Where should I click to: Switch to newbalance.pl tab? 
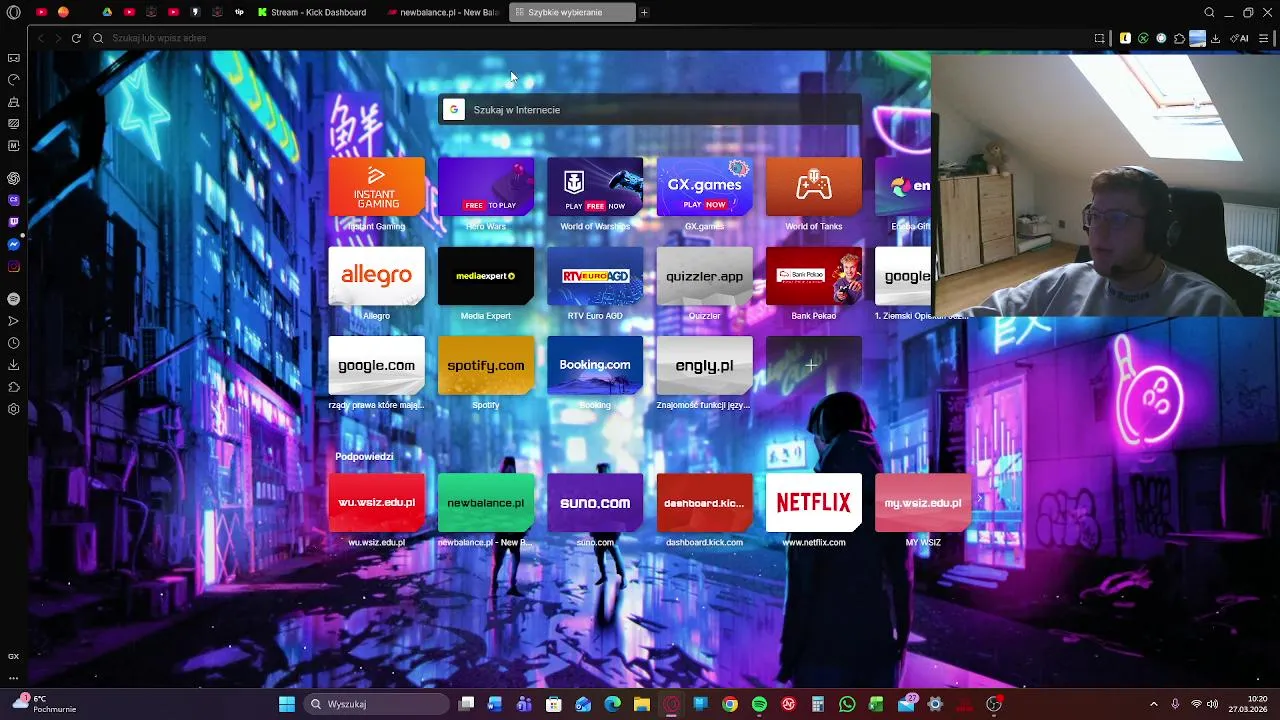tap(442, 12)
